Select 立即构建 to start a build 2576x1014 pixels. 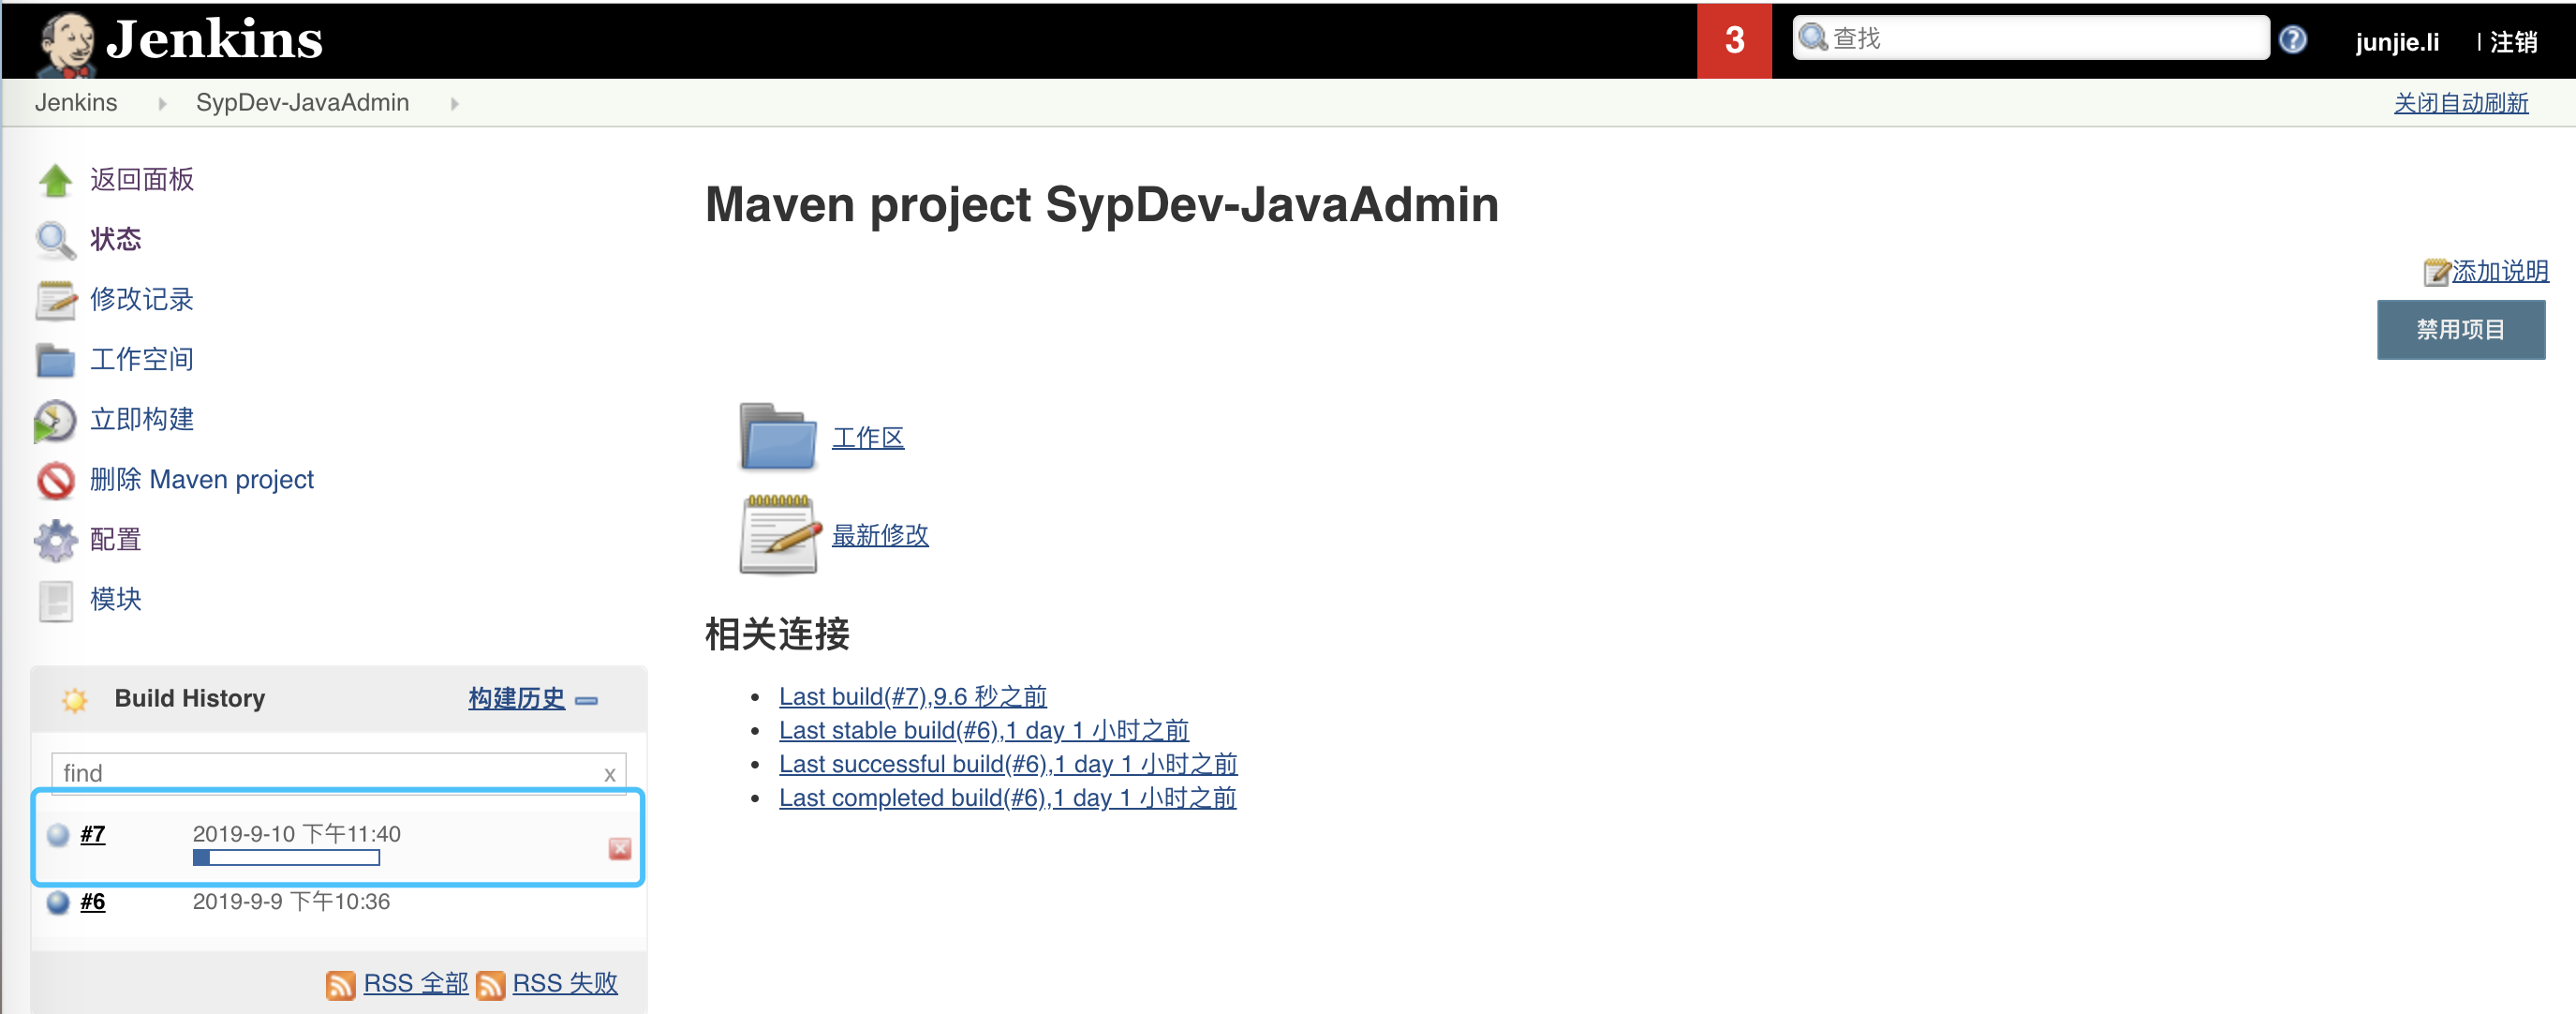coord(142,420)
